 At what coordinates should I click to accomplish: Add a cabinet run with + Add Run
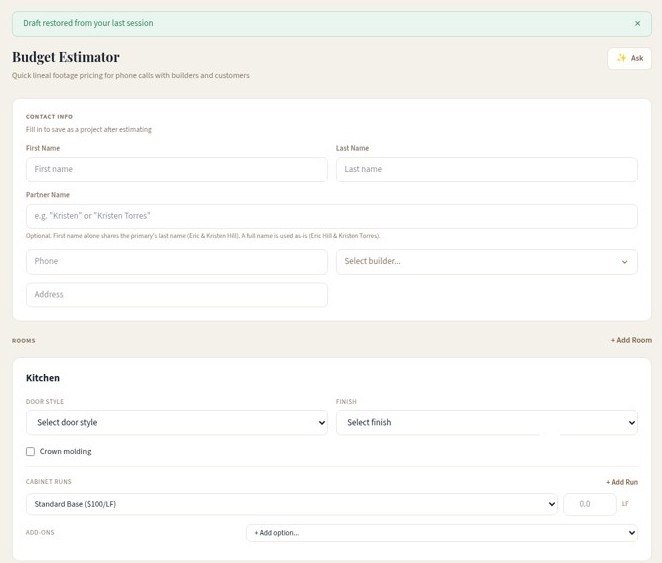click(x=622, y=482)
